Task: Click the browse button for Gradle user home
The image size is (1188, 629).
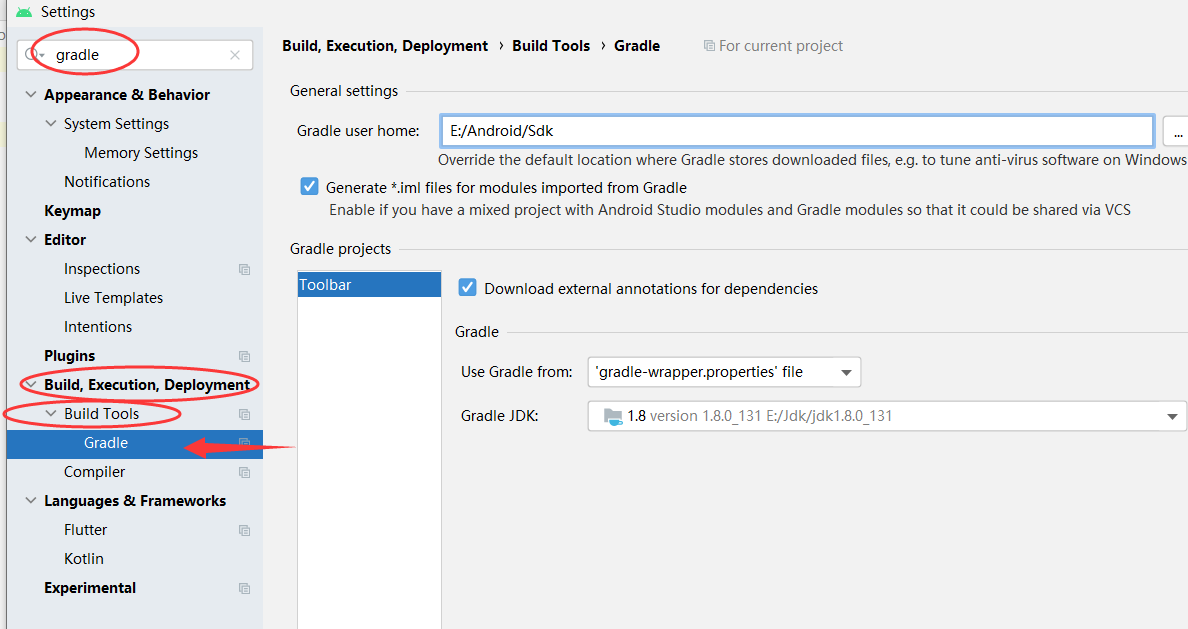Action: click(x=1176, y=131)
